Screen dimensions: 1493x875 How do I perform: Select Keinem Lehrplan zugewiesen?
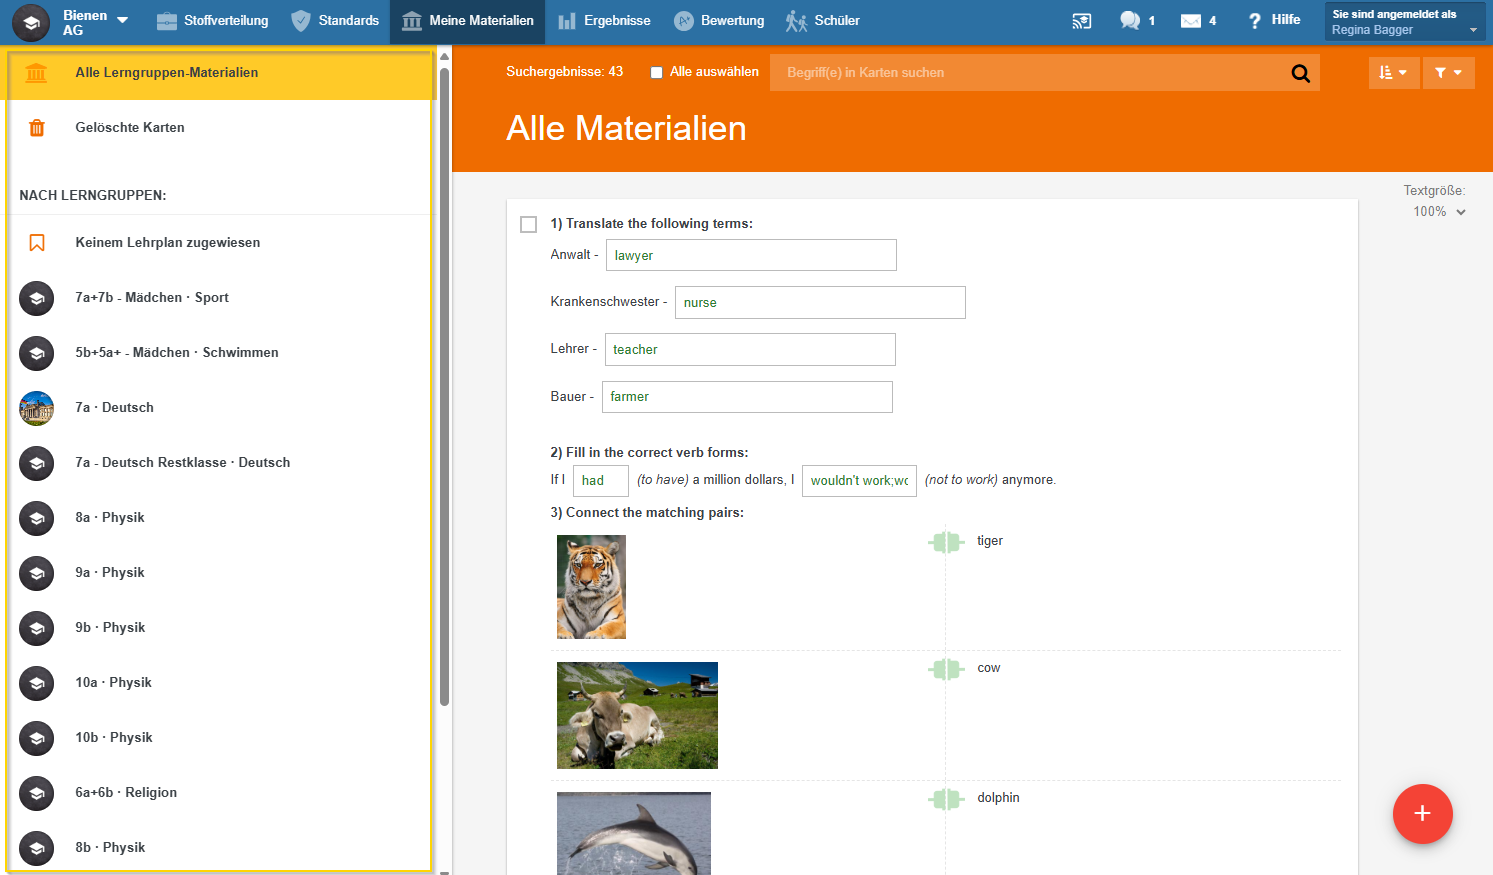[x=220, y=243]
